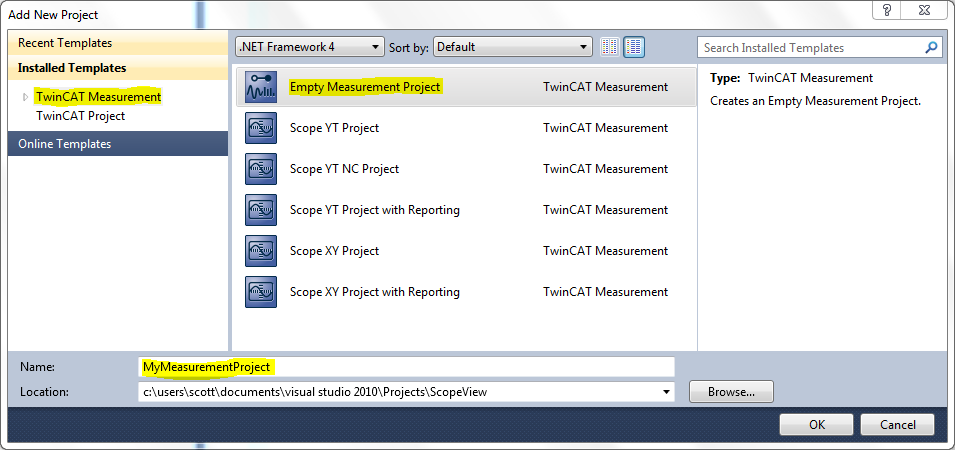Click the Browse... button
Image resolution: width=955 pixels, height=450 pixels.
[731, 392]
